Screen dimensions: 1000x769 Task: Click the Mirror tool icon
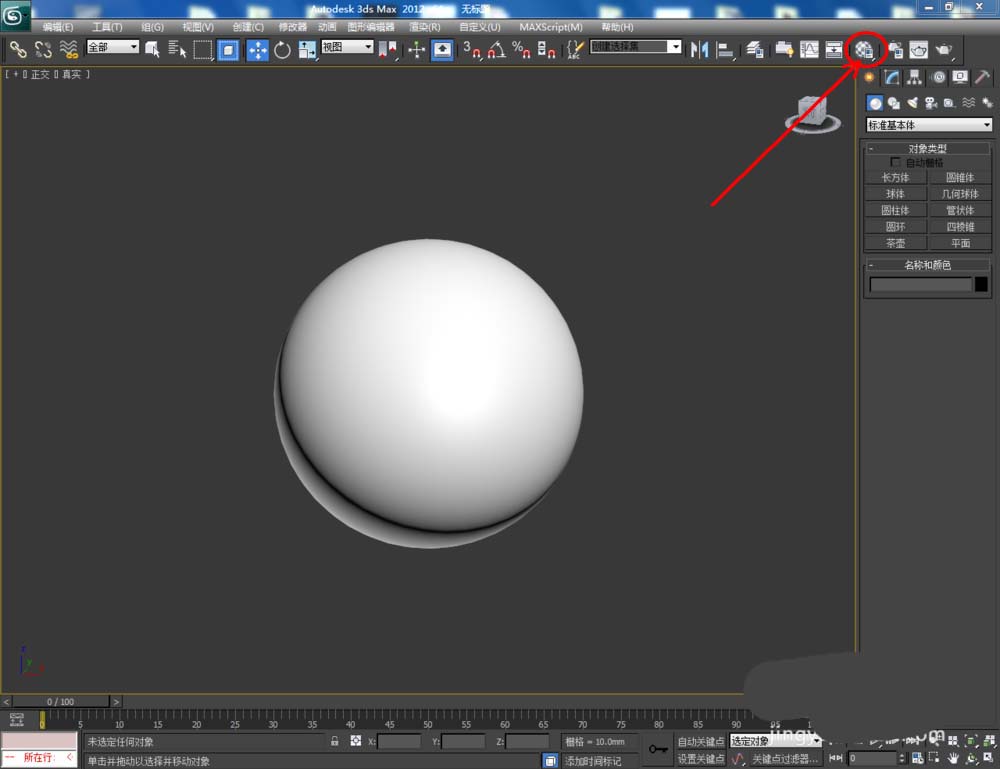700,49
